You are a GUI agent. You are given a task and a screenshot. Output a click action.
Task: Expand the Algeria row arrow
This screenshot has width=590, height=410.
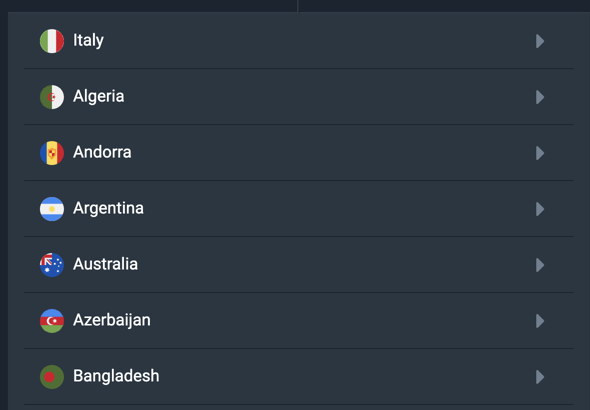click(x=540, y=97)
